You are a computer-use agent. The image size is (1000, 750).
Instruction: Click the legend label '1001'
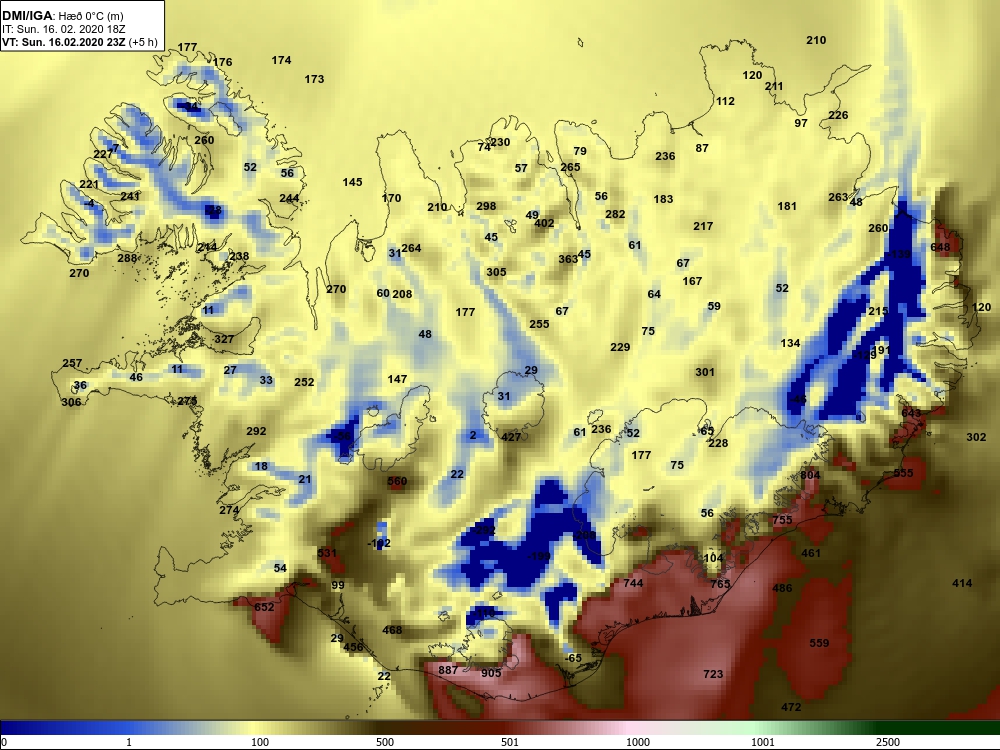(x=763, y=742)
